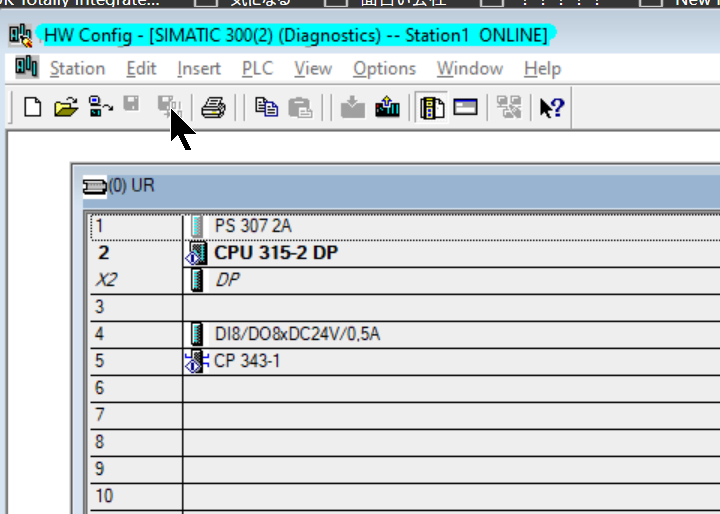Select the DI8/DO8xDC24V/0,5A module row
The height and width of the screenshot is (514, 720).
[x=405, y=334]
